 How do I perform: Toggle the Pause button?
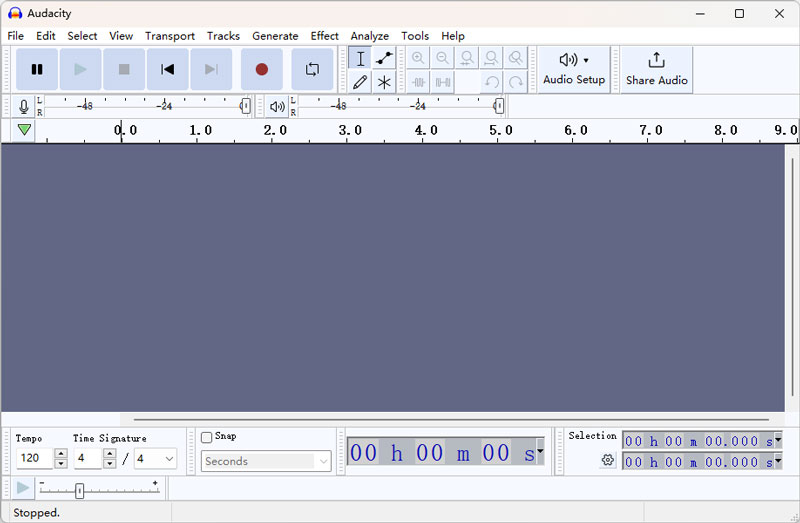(x=37, y=69)
